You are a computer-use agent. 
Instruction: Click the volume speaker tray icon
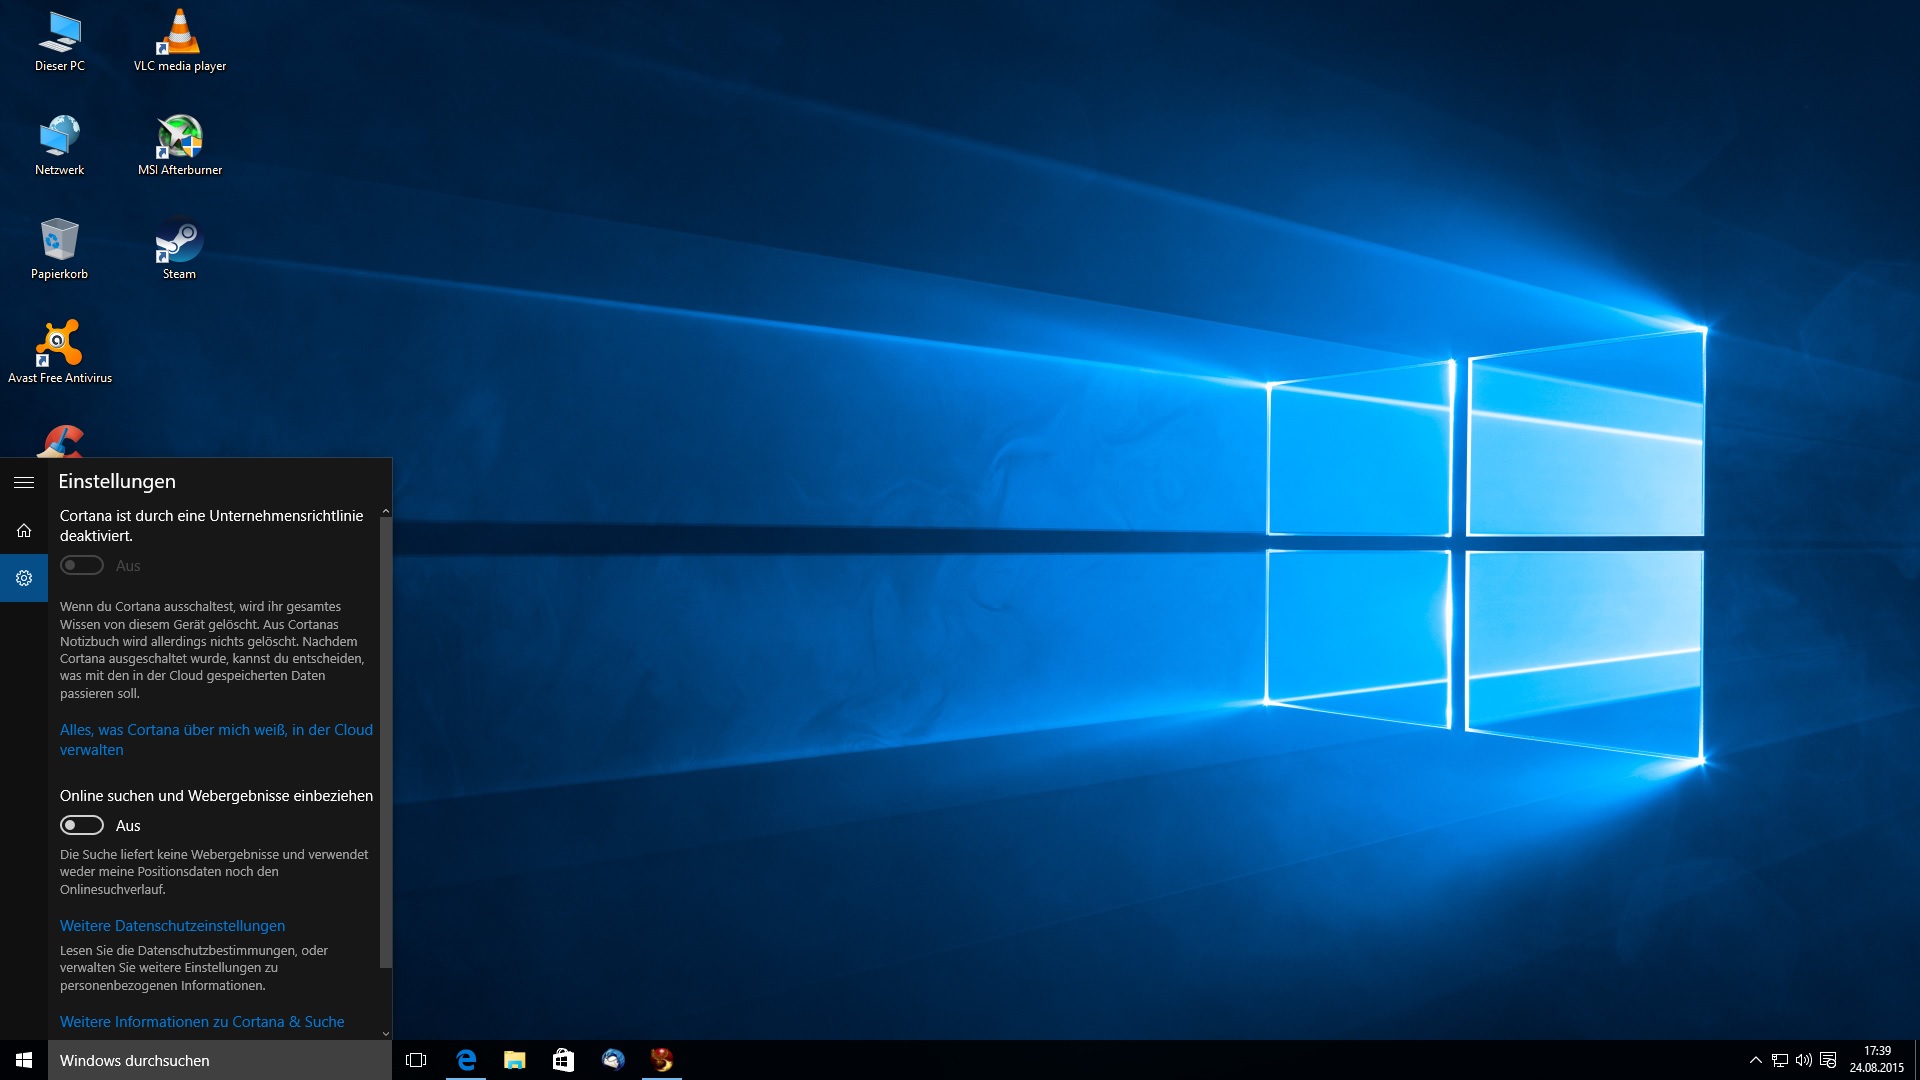1804,1060
